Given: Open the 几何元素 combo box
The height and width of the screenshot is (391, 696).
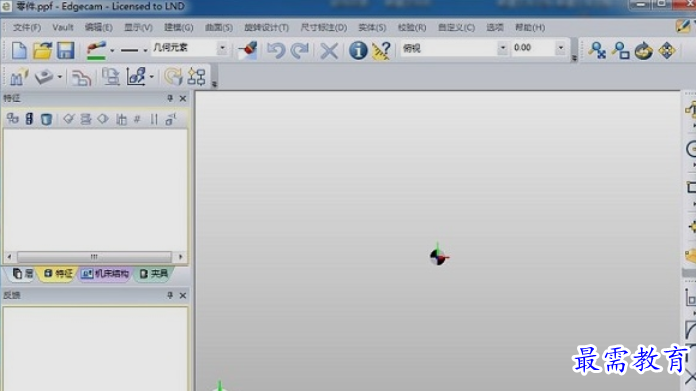Looking at the screenshot, I should (x=189, y=47).
